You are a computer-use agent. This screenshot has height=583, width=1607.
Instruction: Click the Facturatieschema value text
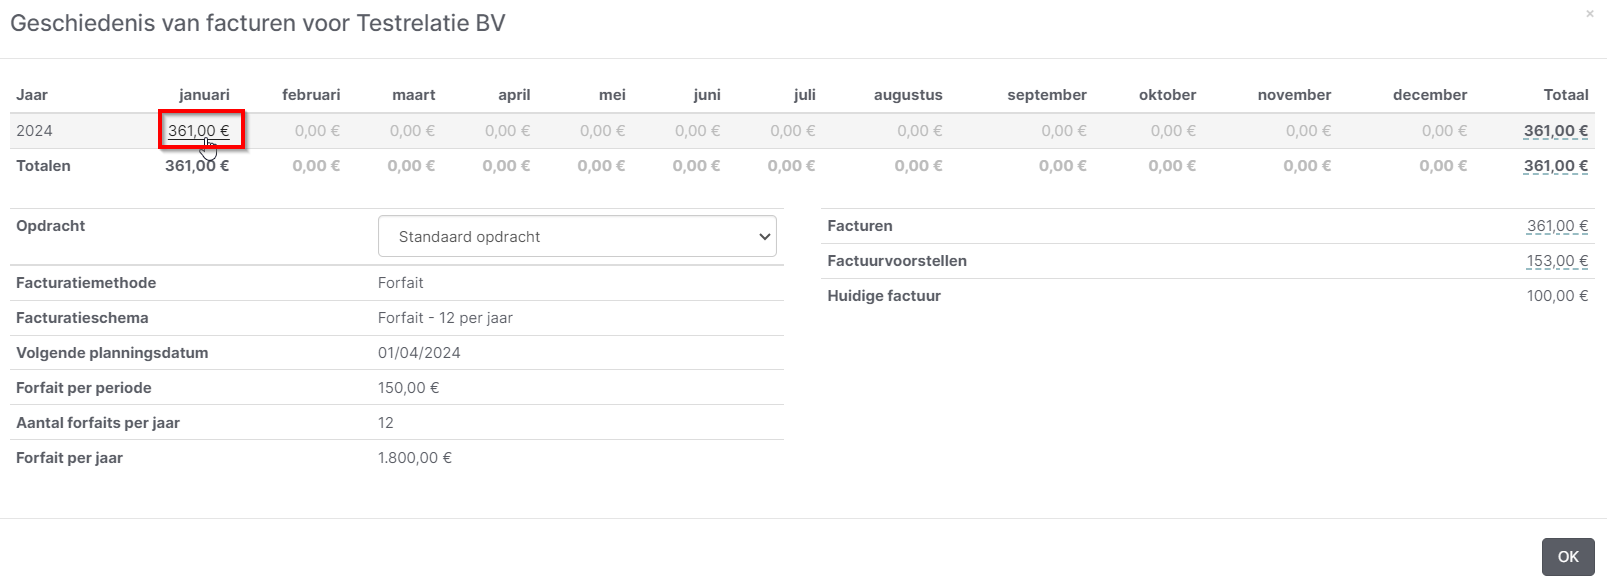(x=445, y=318)
